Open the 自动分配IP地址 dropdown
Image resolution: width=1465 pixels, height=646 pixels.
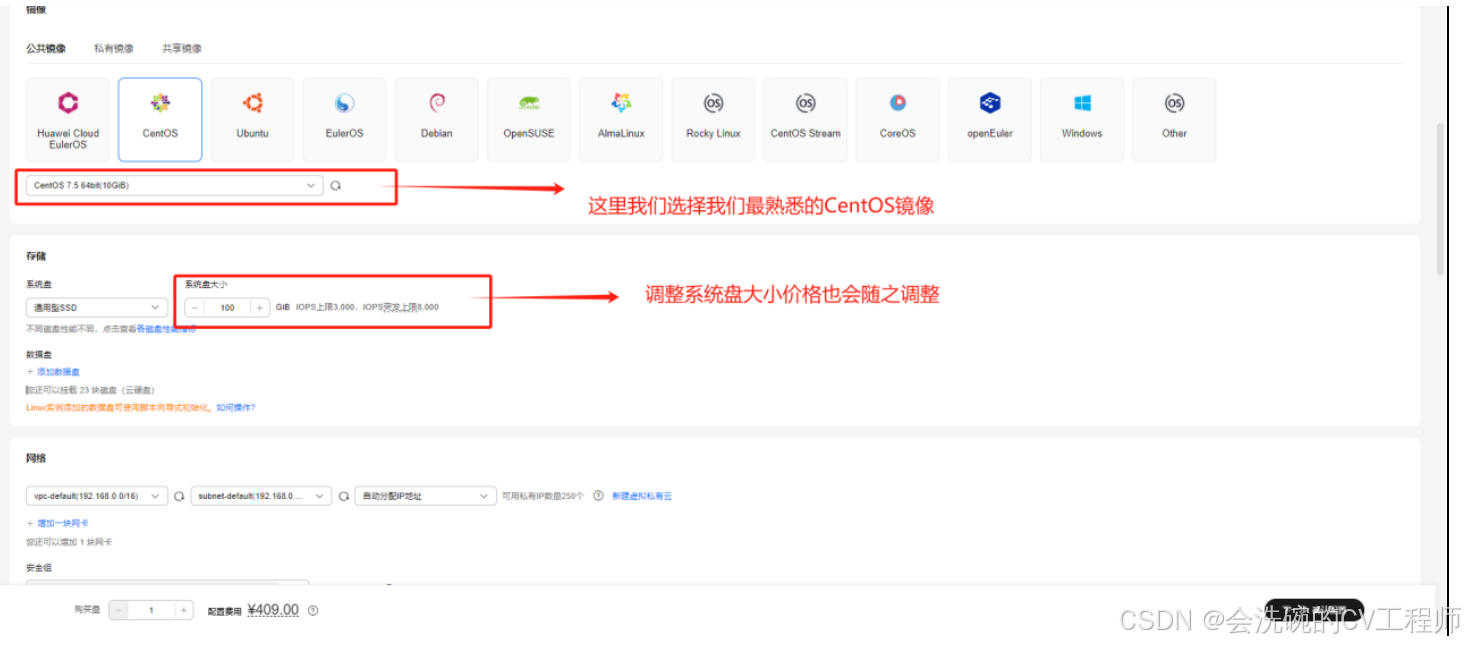425,496
